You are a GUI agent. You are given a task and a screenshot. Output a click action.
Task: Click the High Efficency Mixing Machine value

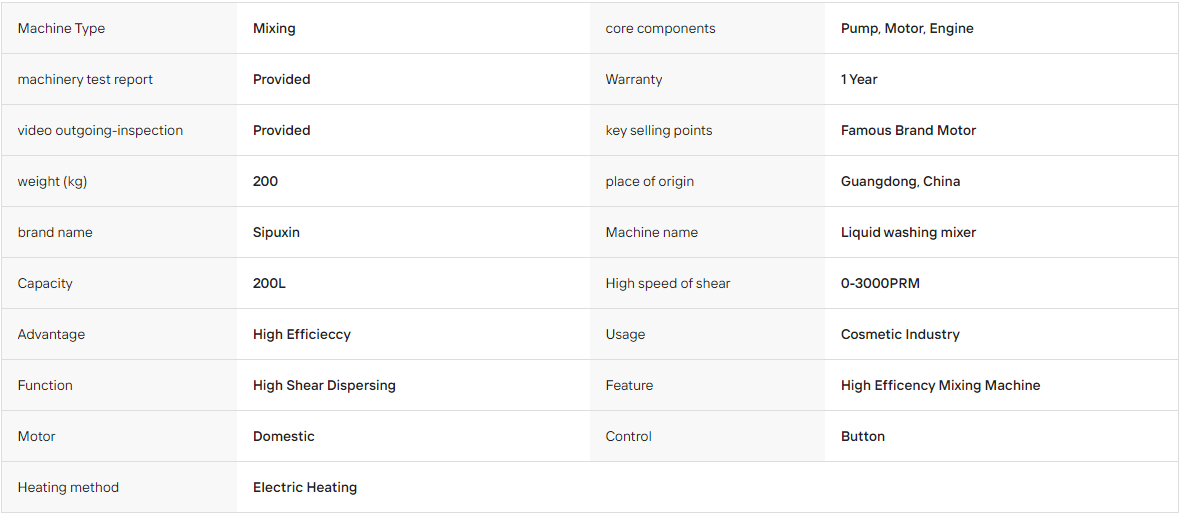pos(940,385)
